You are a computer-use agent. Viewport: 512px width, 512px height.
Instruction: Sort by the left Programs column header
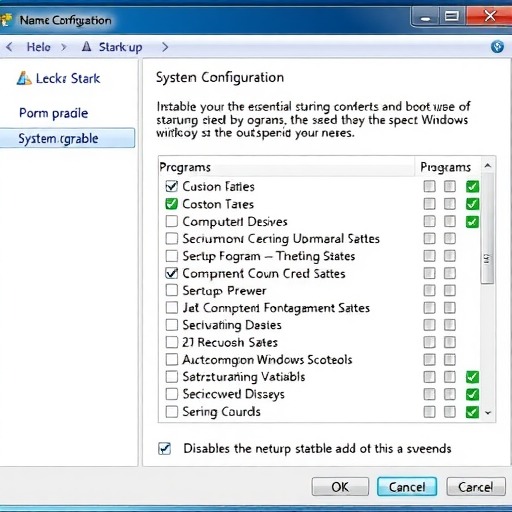[286, 167]
